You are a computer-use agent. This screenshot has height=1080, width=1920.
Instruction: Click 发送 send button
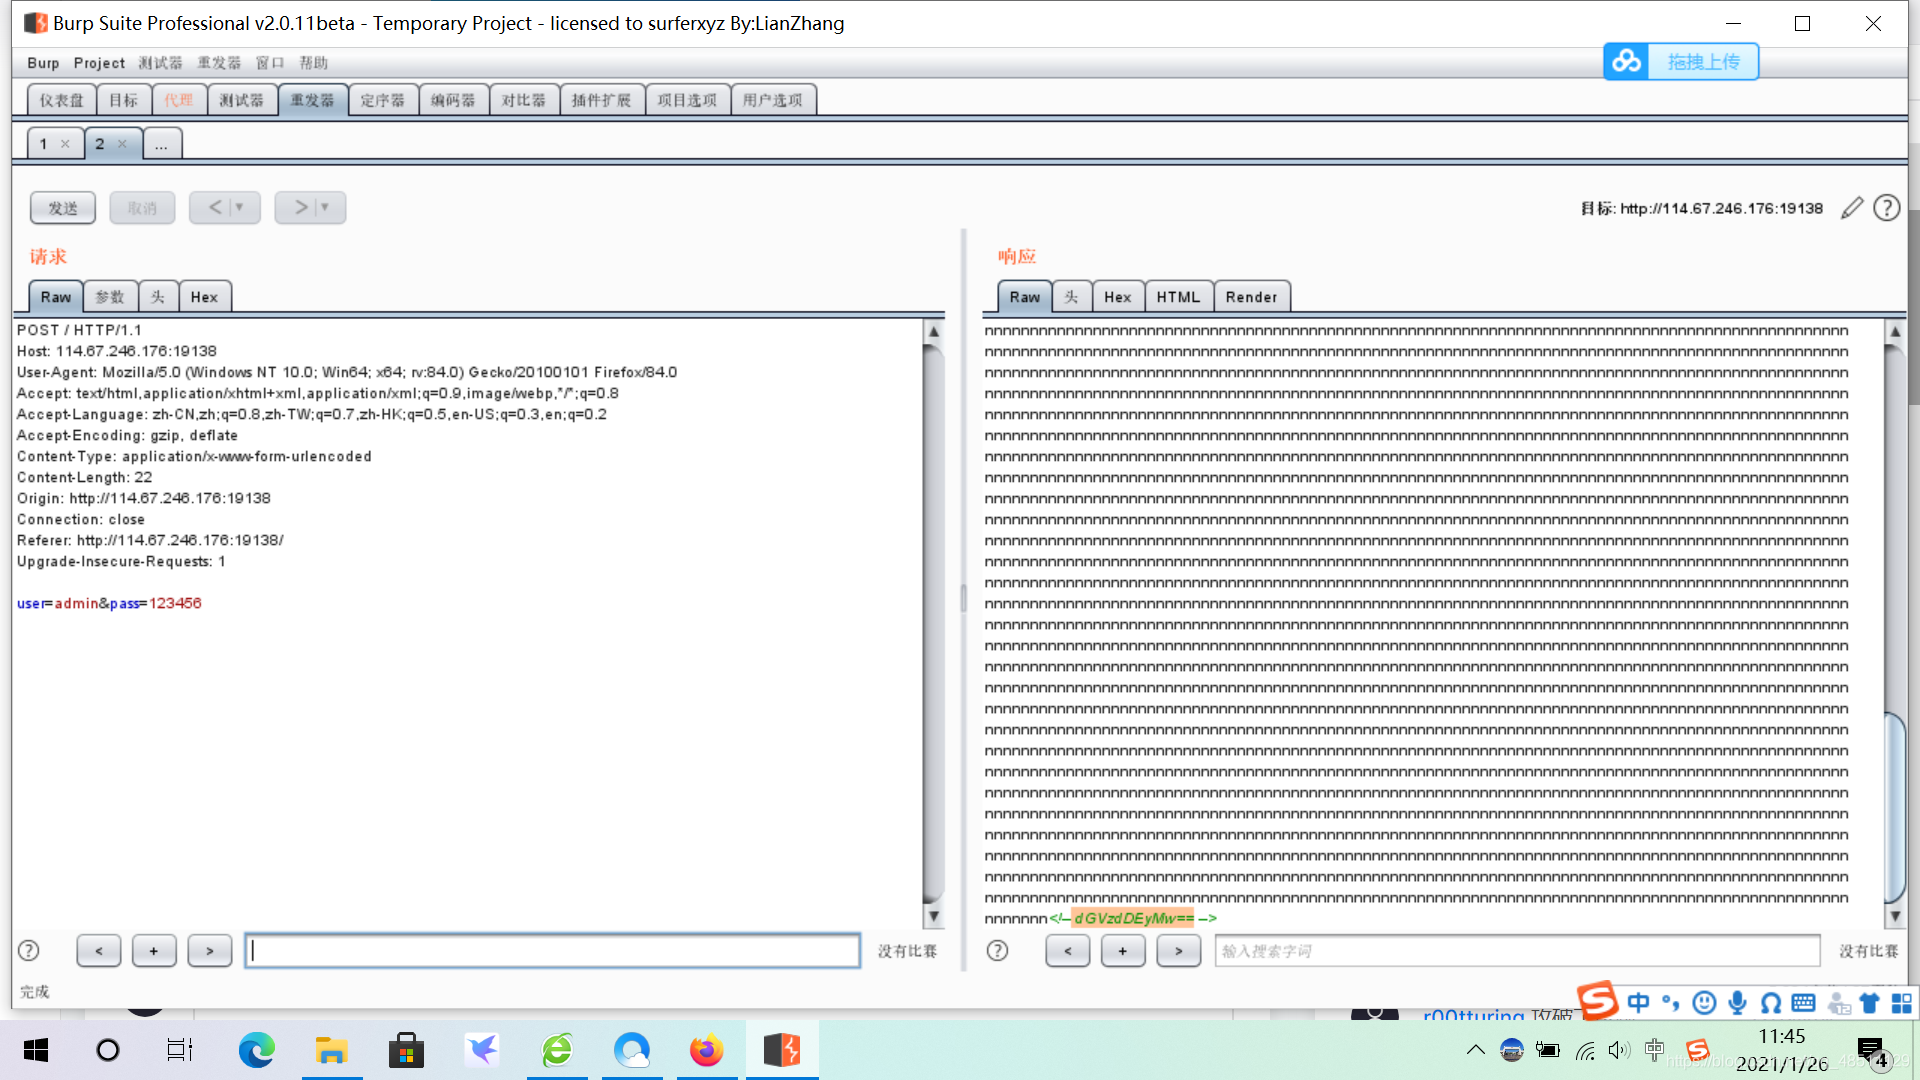click(x=63, y=208)
